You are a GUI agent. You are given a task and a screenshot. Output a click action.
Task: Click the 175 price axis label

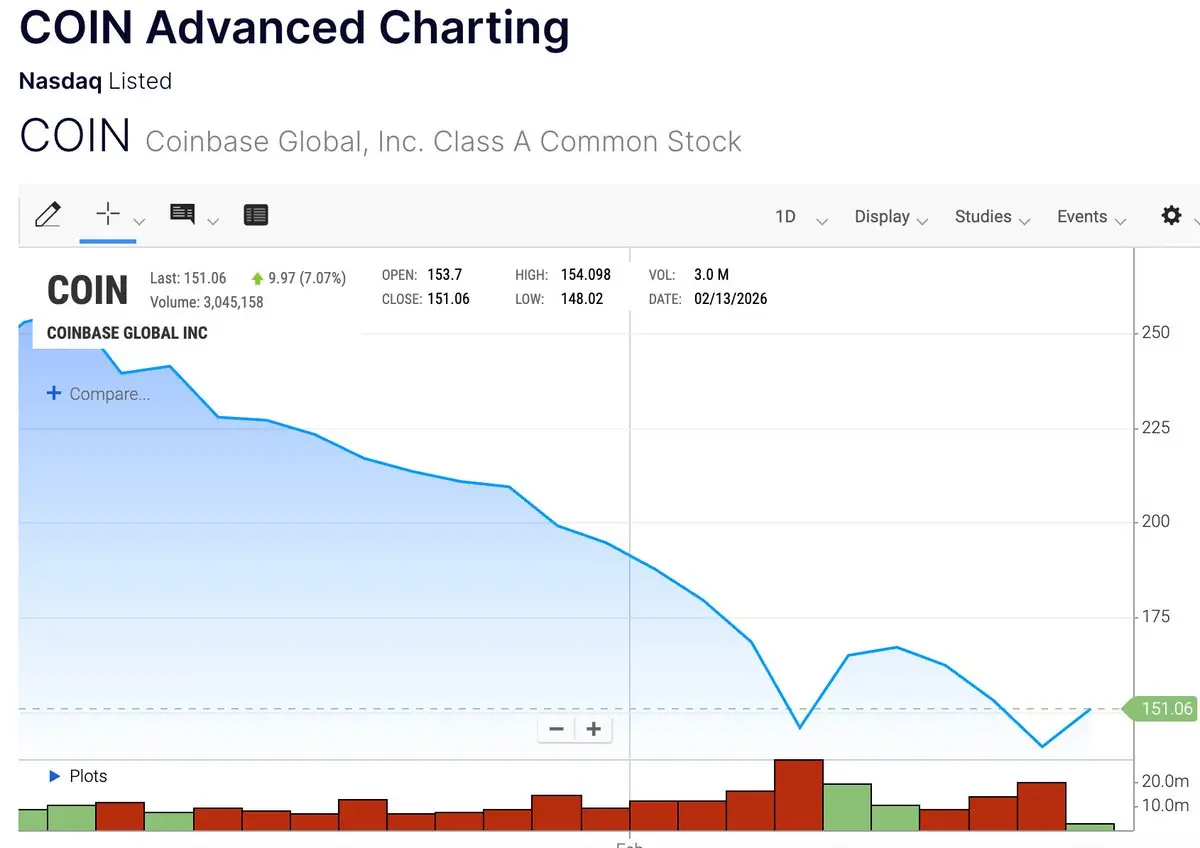(x=1156, y=616)
